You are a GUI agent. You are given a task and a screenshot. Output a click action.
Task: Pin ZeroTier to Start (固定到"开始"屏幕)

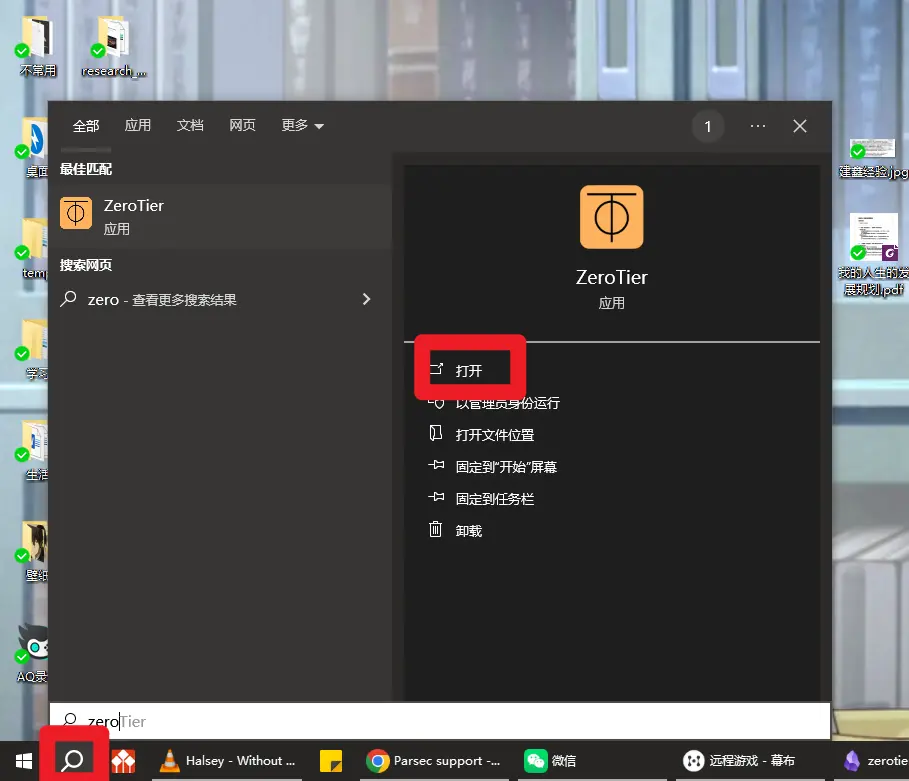pyautogui.click(x=505, y=467)
